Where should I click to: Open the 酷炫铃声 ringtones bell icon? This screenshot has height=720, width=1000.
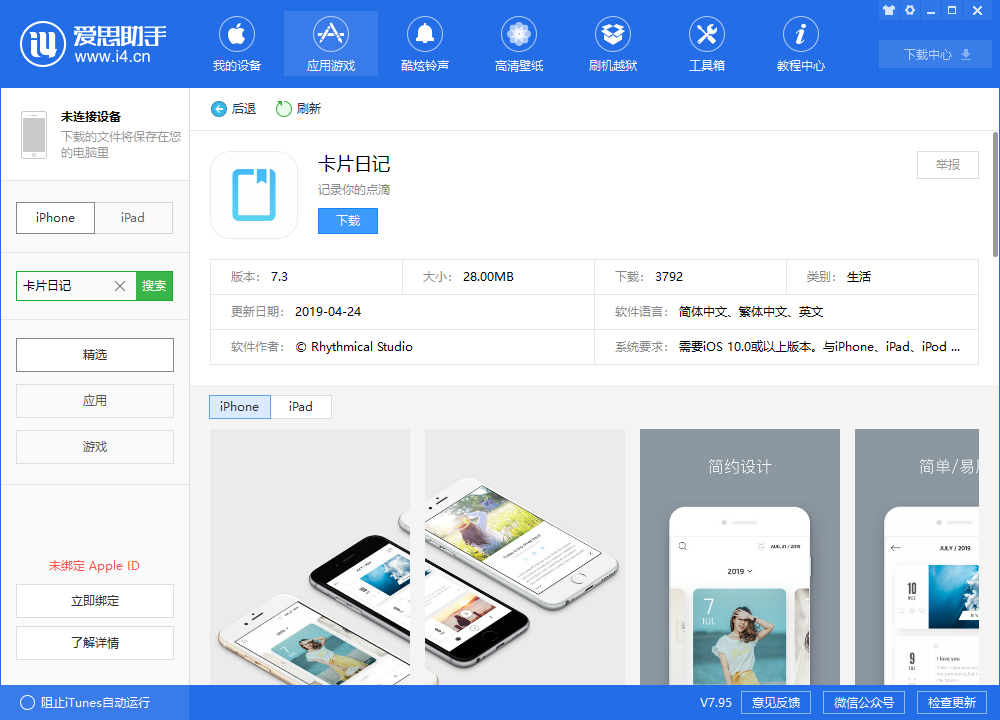click(x=425, y=35)
